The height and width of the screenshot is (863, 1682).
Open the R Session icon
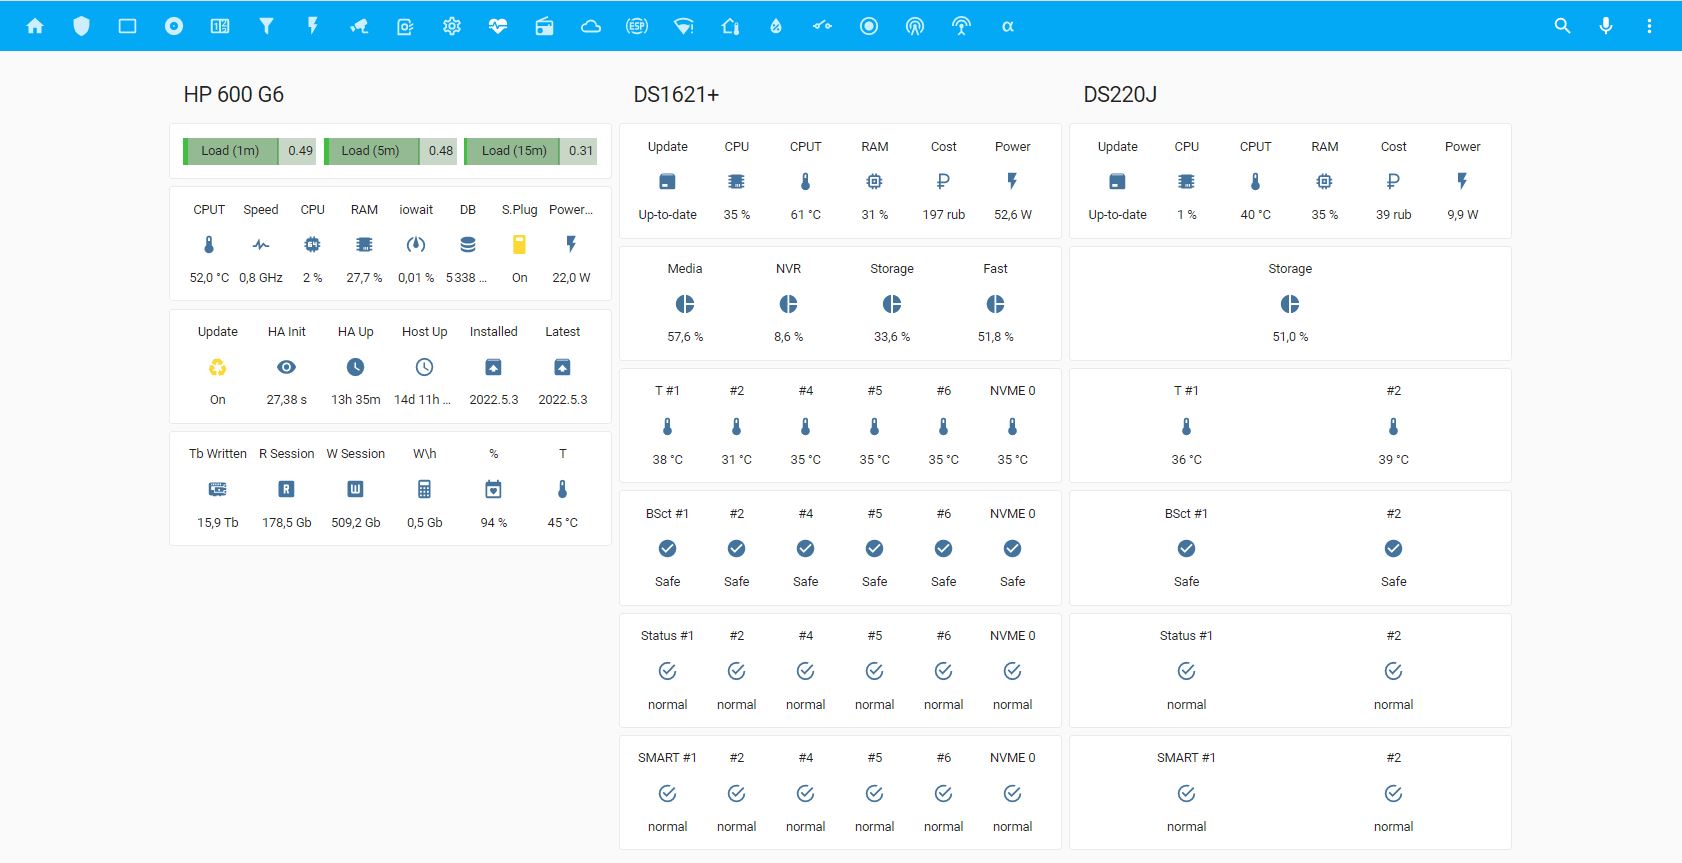click(286, 489)
